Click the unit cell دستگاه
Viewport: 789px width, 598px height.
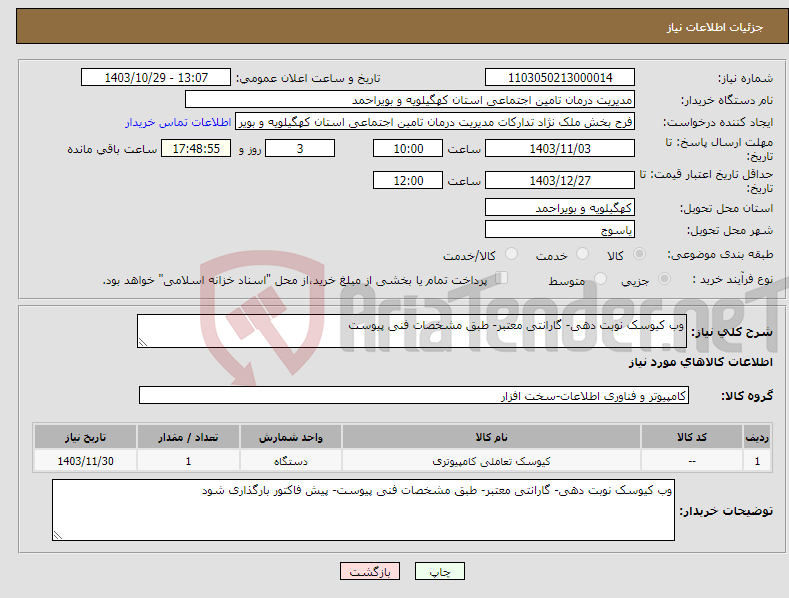tap(291, 461)
